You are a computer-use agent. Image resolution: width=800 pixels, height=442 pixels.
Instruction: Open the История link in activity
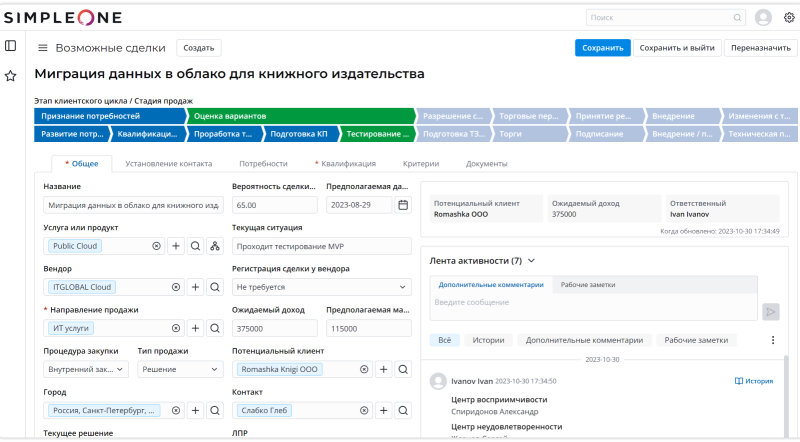pyautogui.click(x=754, y=381)
